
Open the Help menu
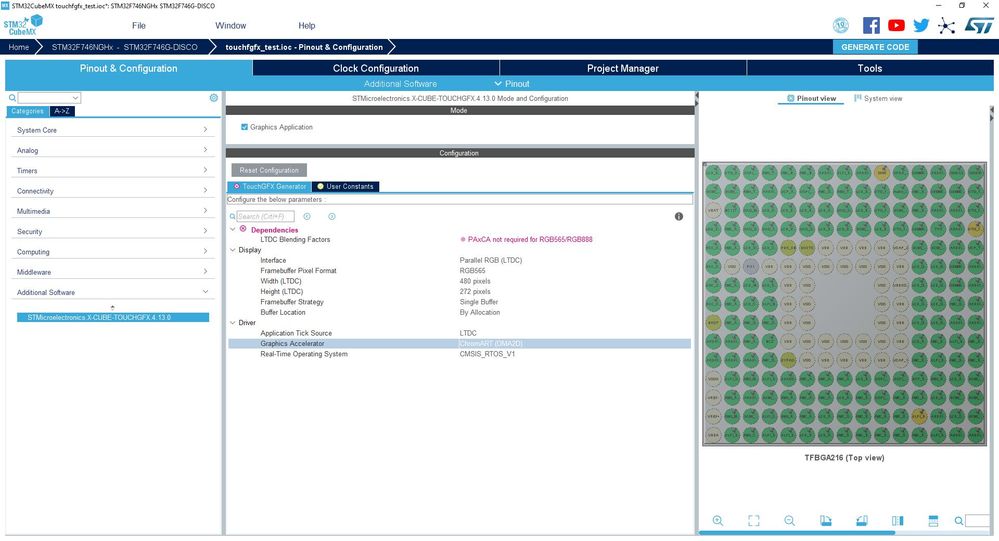(306, 25)
